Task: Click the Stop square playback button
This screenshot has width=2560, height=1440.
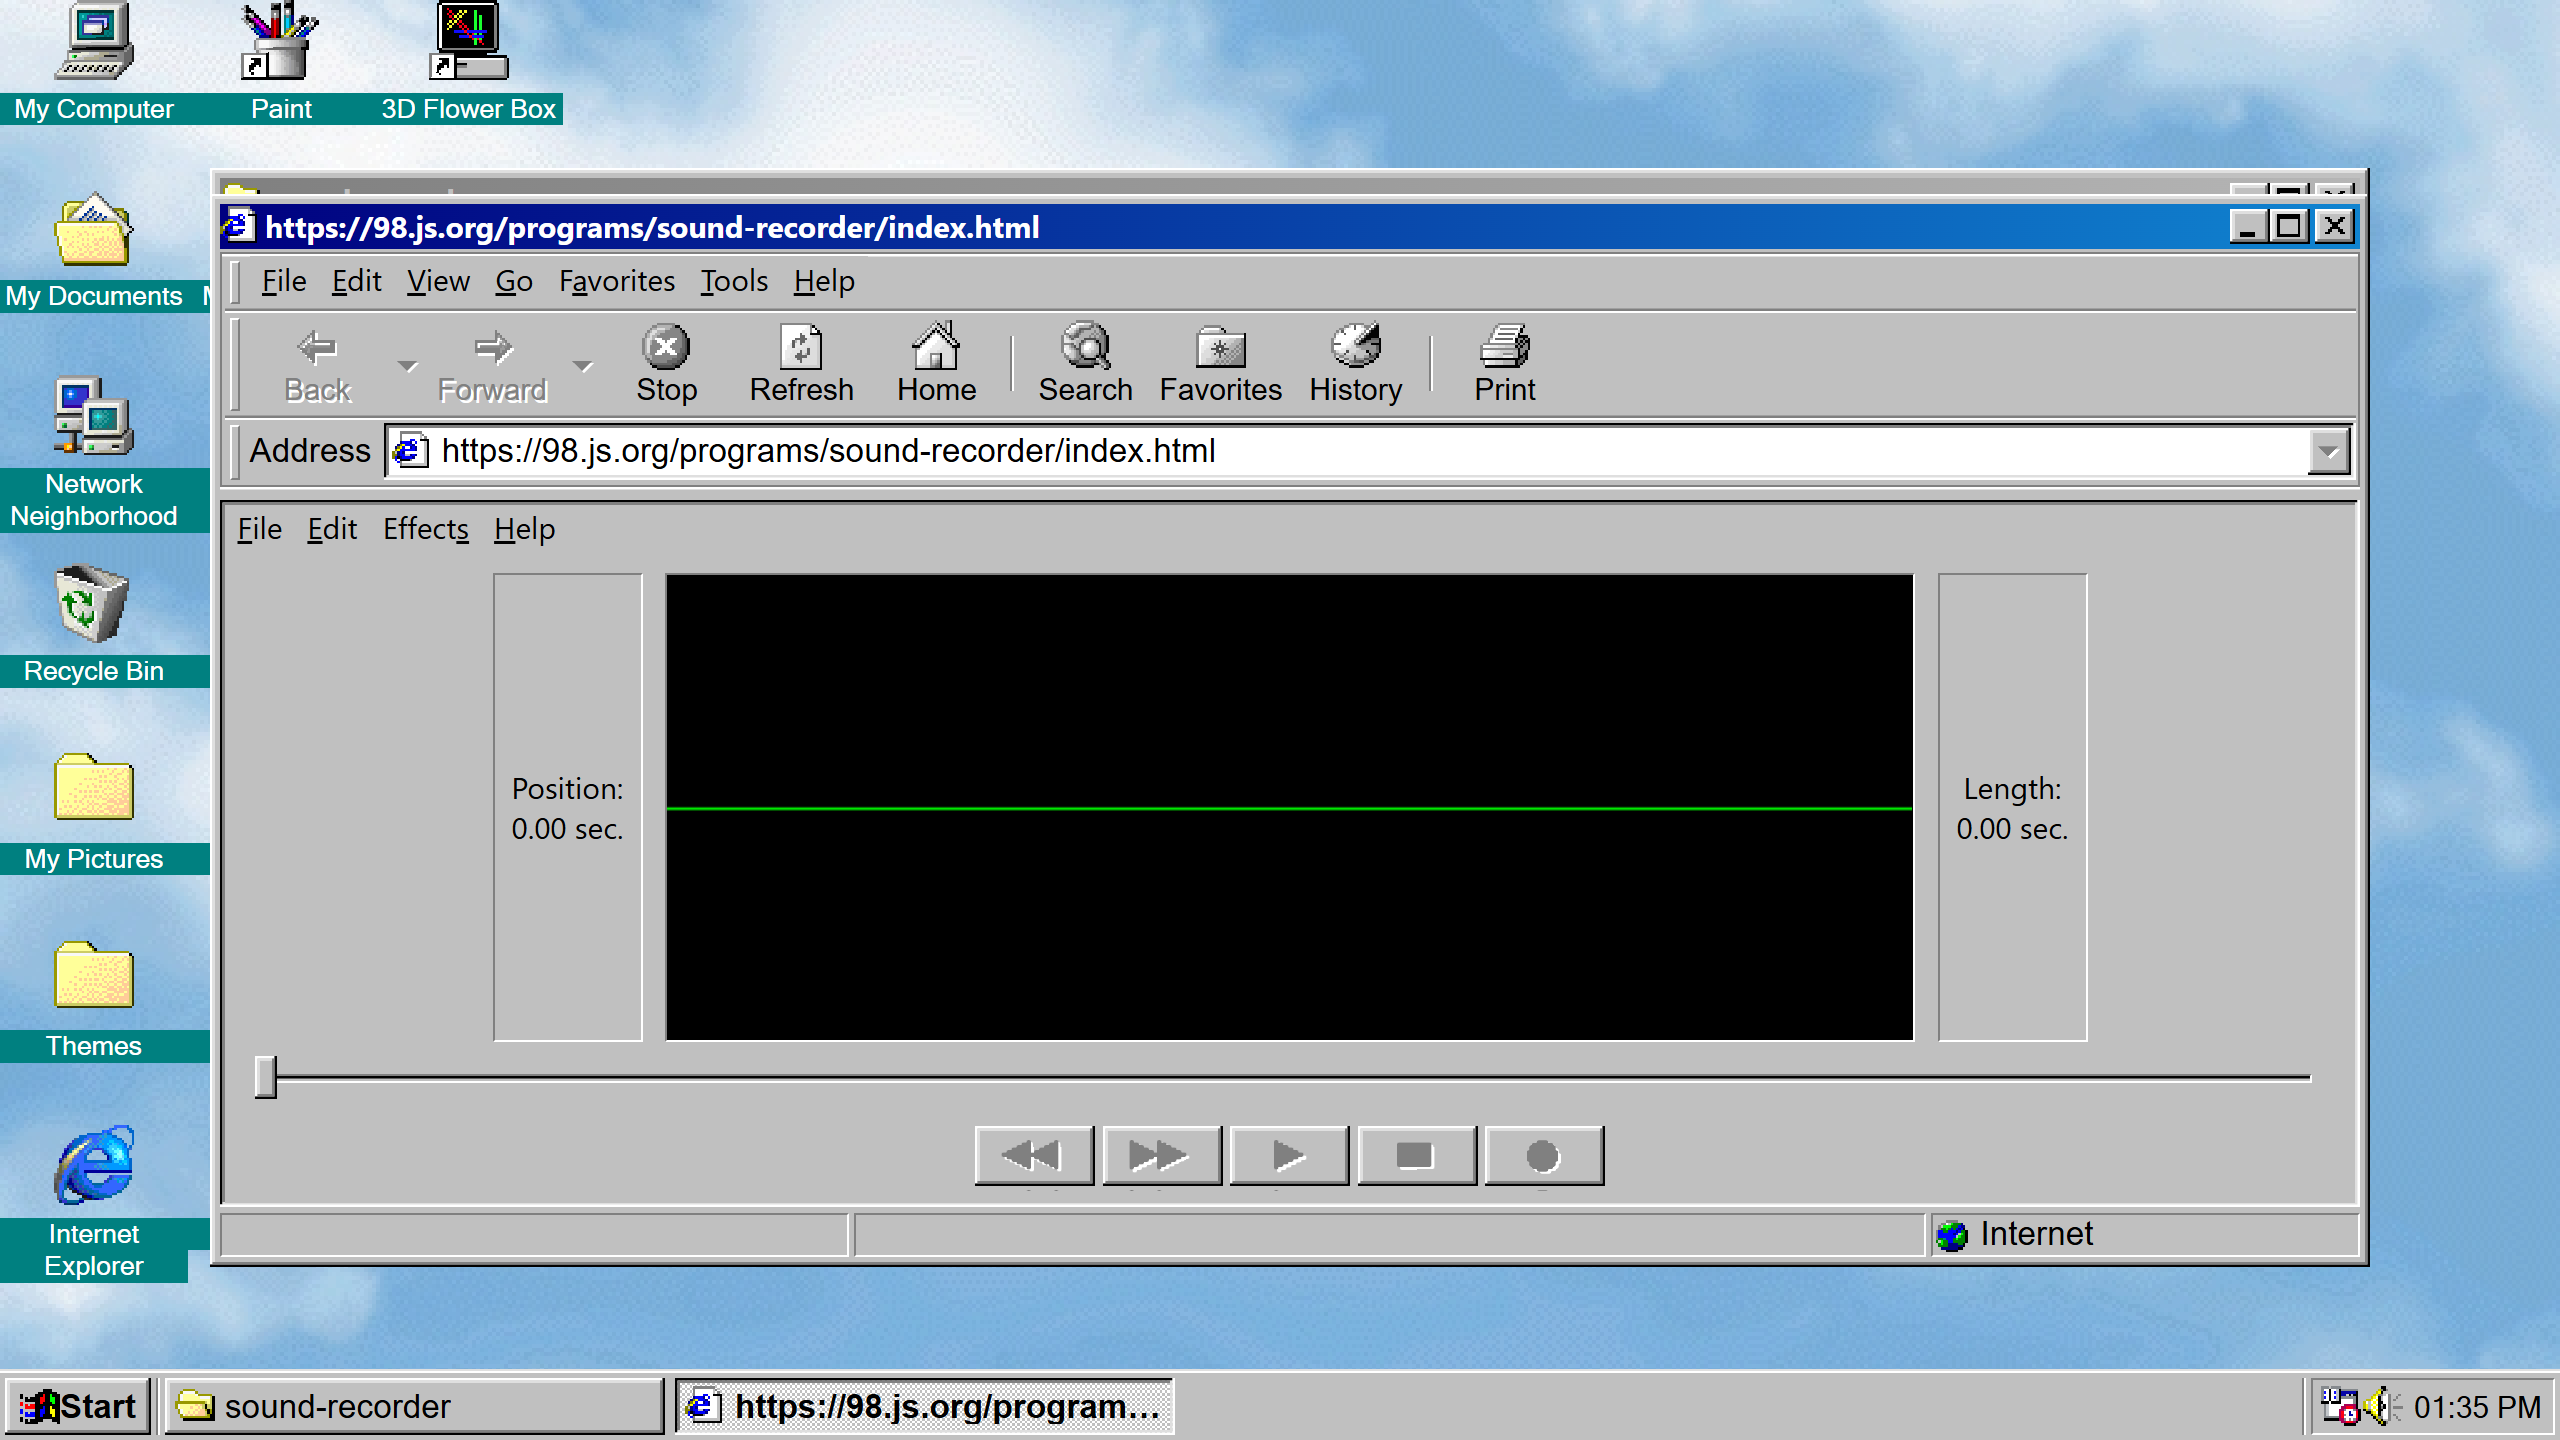Action: point(1416,1155)
